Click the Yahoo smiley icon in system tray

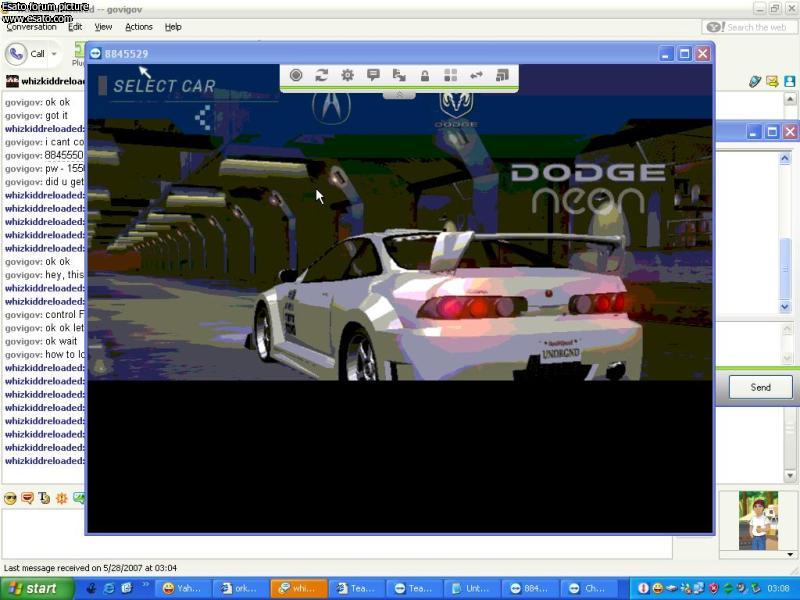click(x=658, y=588)
